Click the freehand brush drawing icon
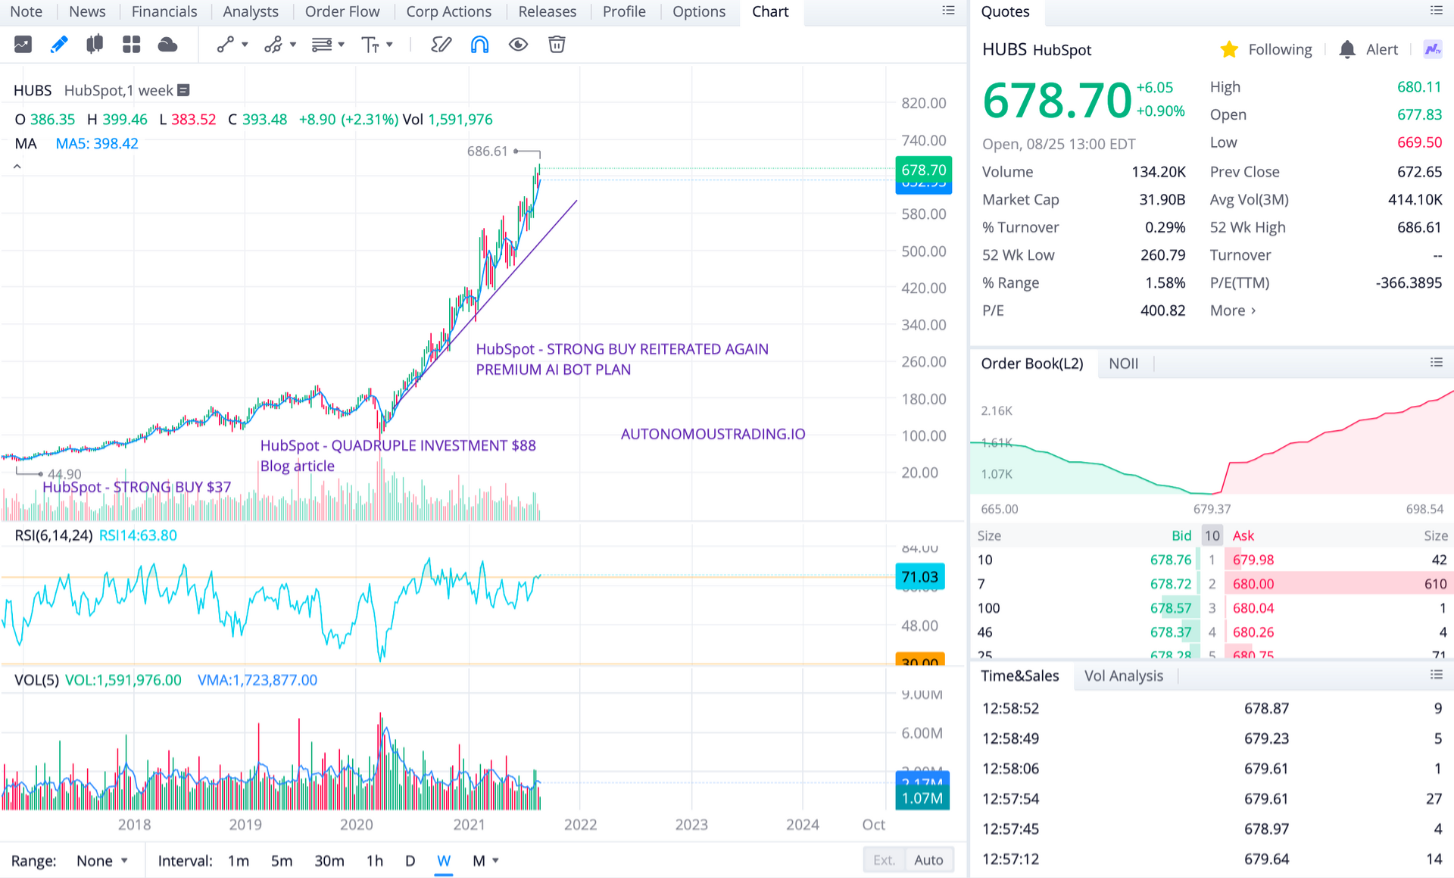The width and height of the screenshot is (1454, 878). click(x=441, y=45)
